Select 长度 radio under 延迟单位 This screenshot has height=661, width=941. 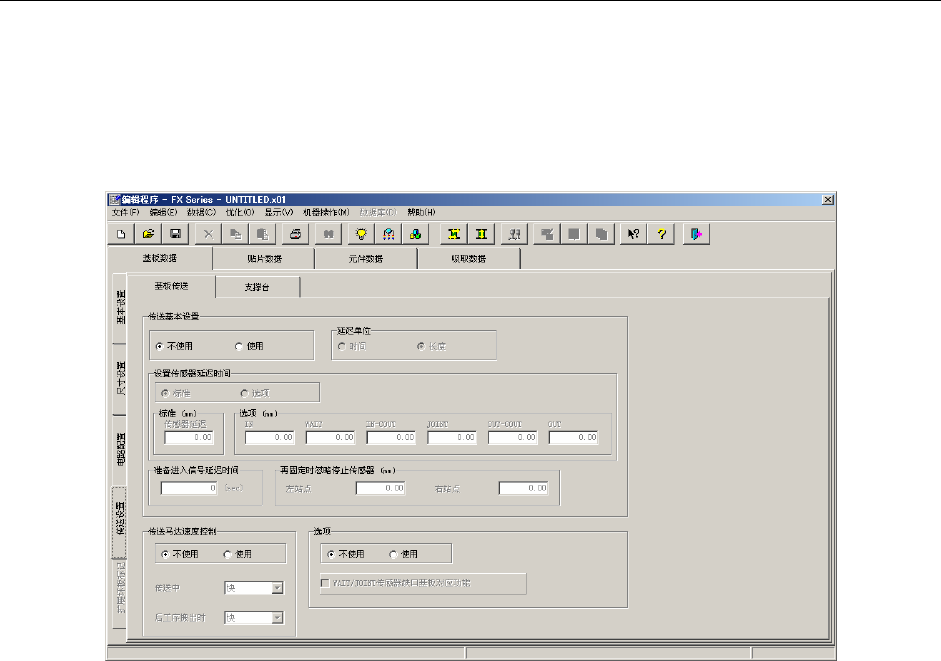[421, 346]
